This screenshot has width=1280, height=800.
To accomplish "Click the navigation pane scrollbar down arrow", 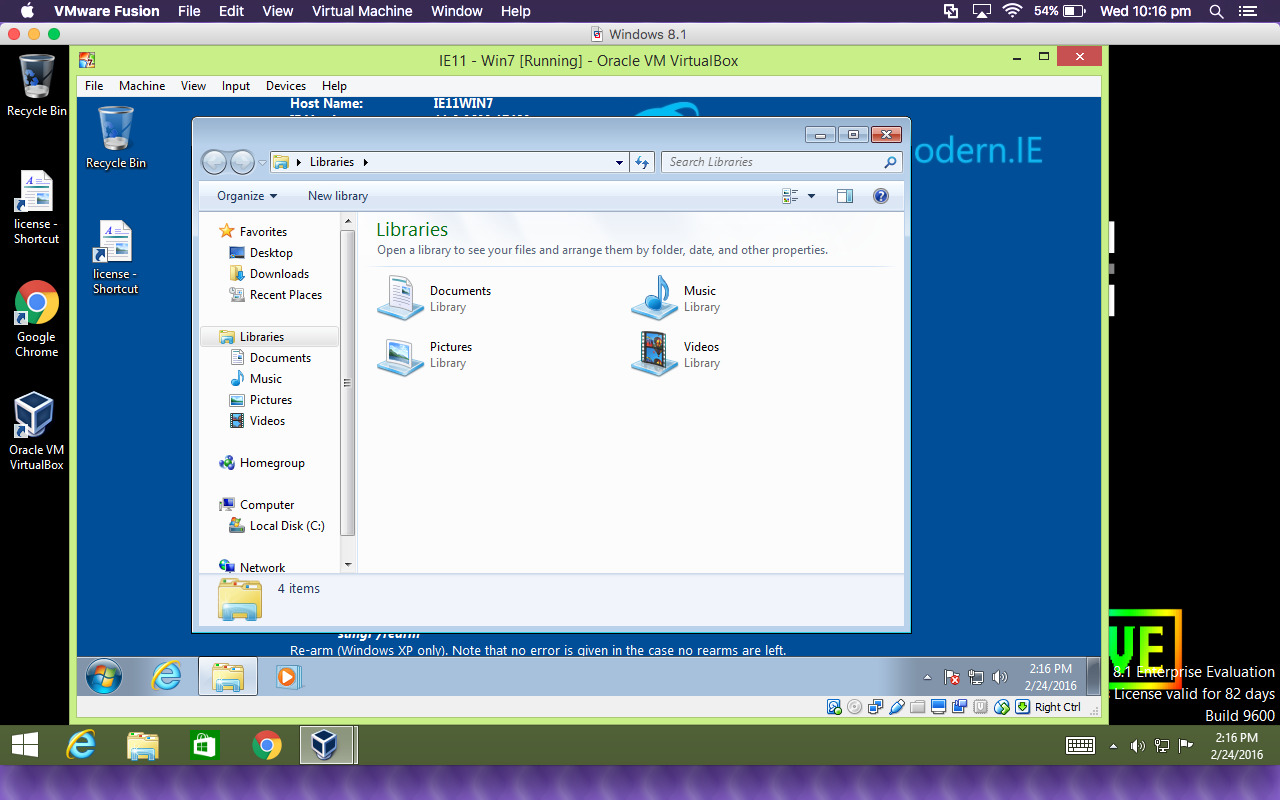I will pyautogui.click(x=348, y=565).
